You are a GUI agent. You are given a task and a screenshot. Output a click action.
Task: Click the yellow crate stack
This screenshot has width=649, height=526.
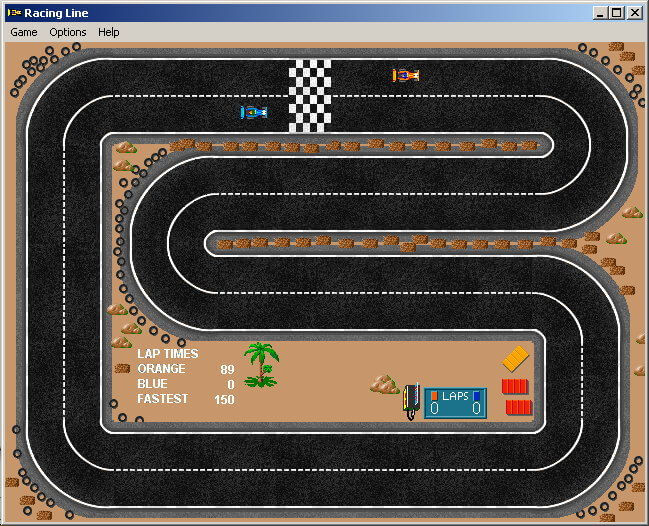(x=515, y=358)
